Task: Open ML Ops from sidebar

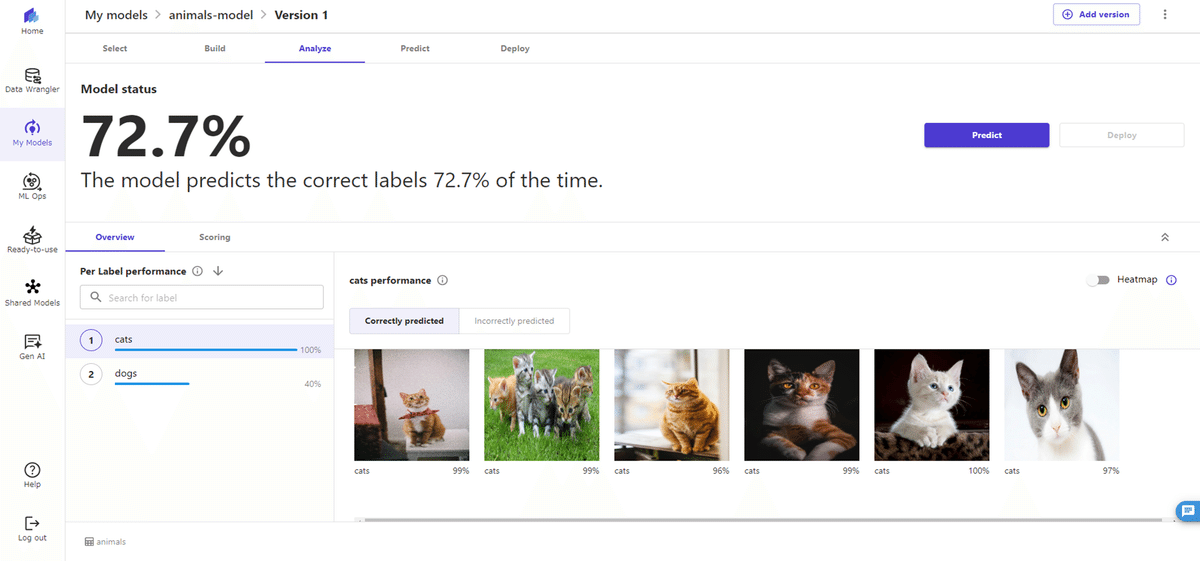Action: tap(32, 187)
